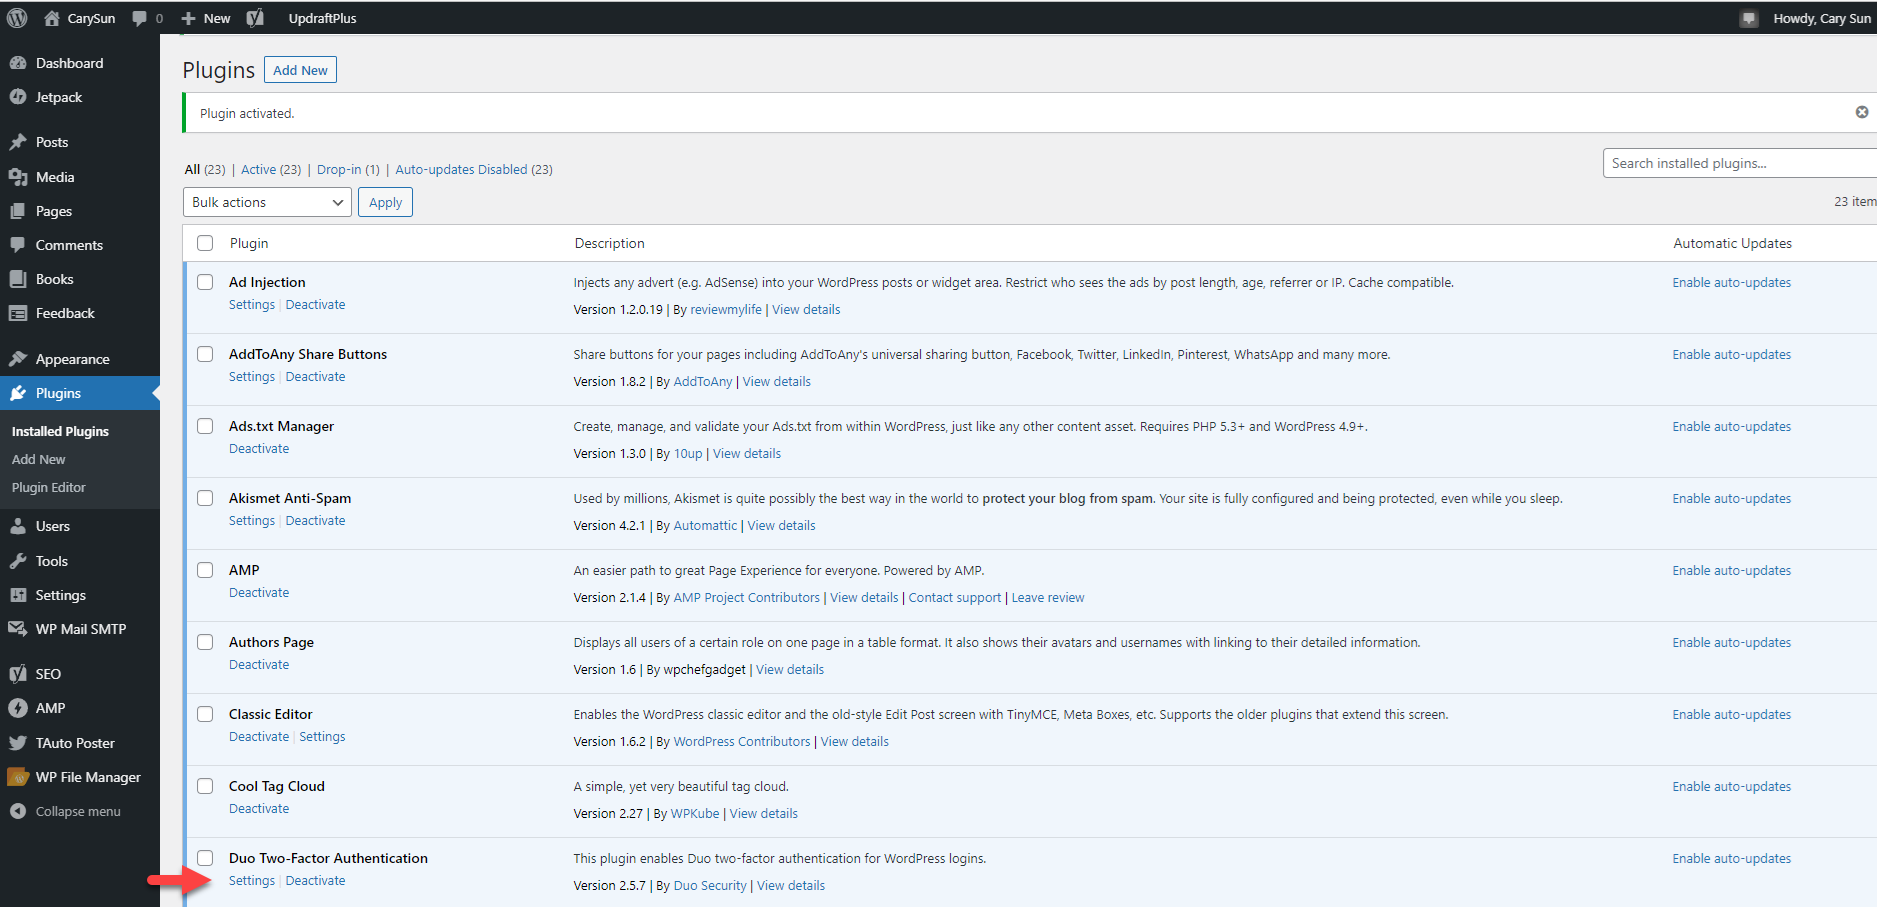
Task: Enable auto-updates for Classic Editor
Action: coord(1732,715)
